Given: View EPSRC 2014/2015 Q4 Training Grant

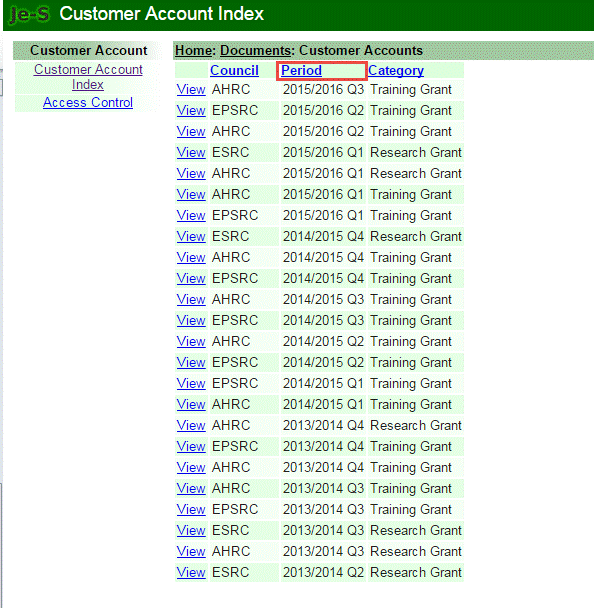Looking at the screenshot, I should [191, 278].
